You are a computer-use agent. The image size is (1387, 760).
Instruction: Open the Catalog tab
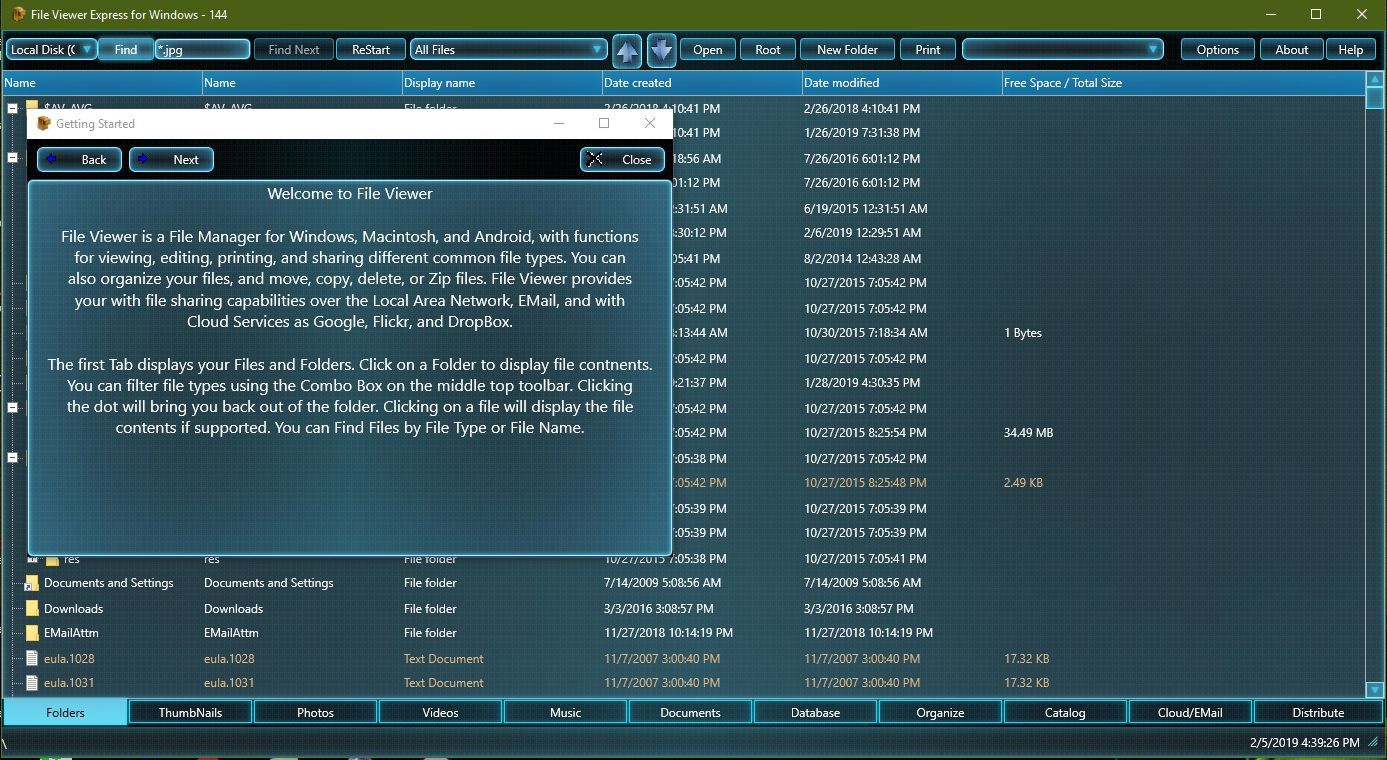(x=1065, y=713)
